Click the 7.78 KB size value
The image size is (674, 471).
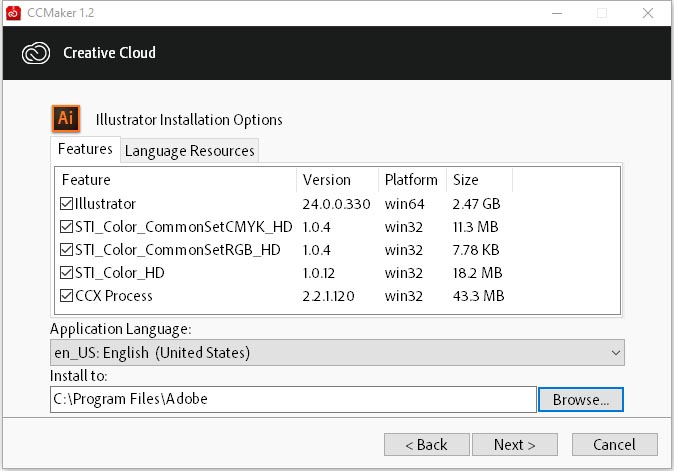pos(476,250)
